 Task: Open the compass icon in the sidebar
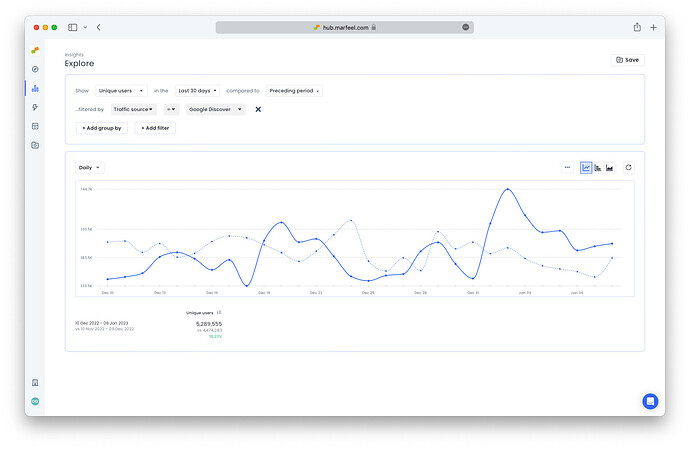pos(35,69)
